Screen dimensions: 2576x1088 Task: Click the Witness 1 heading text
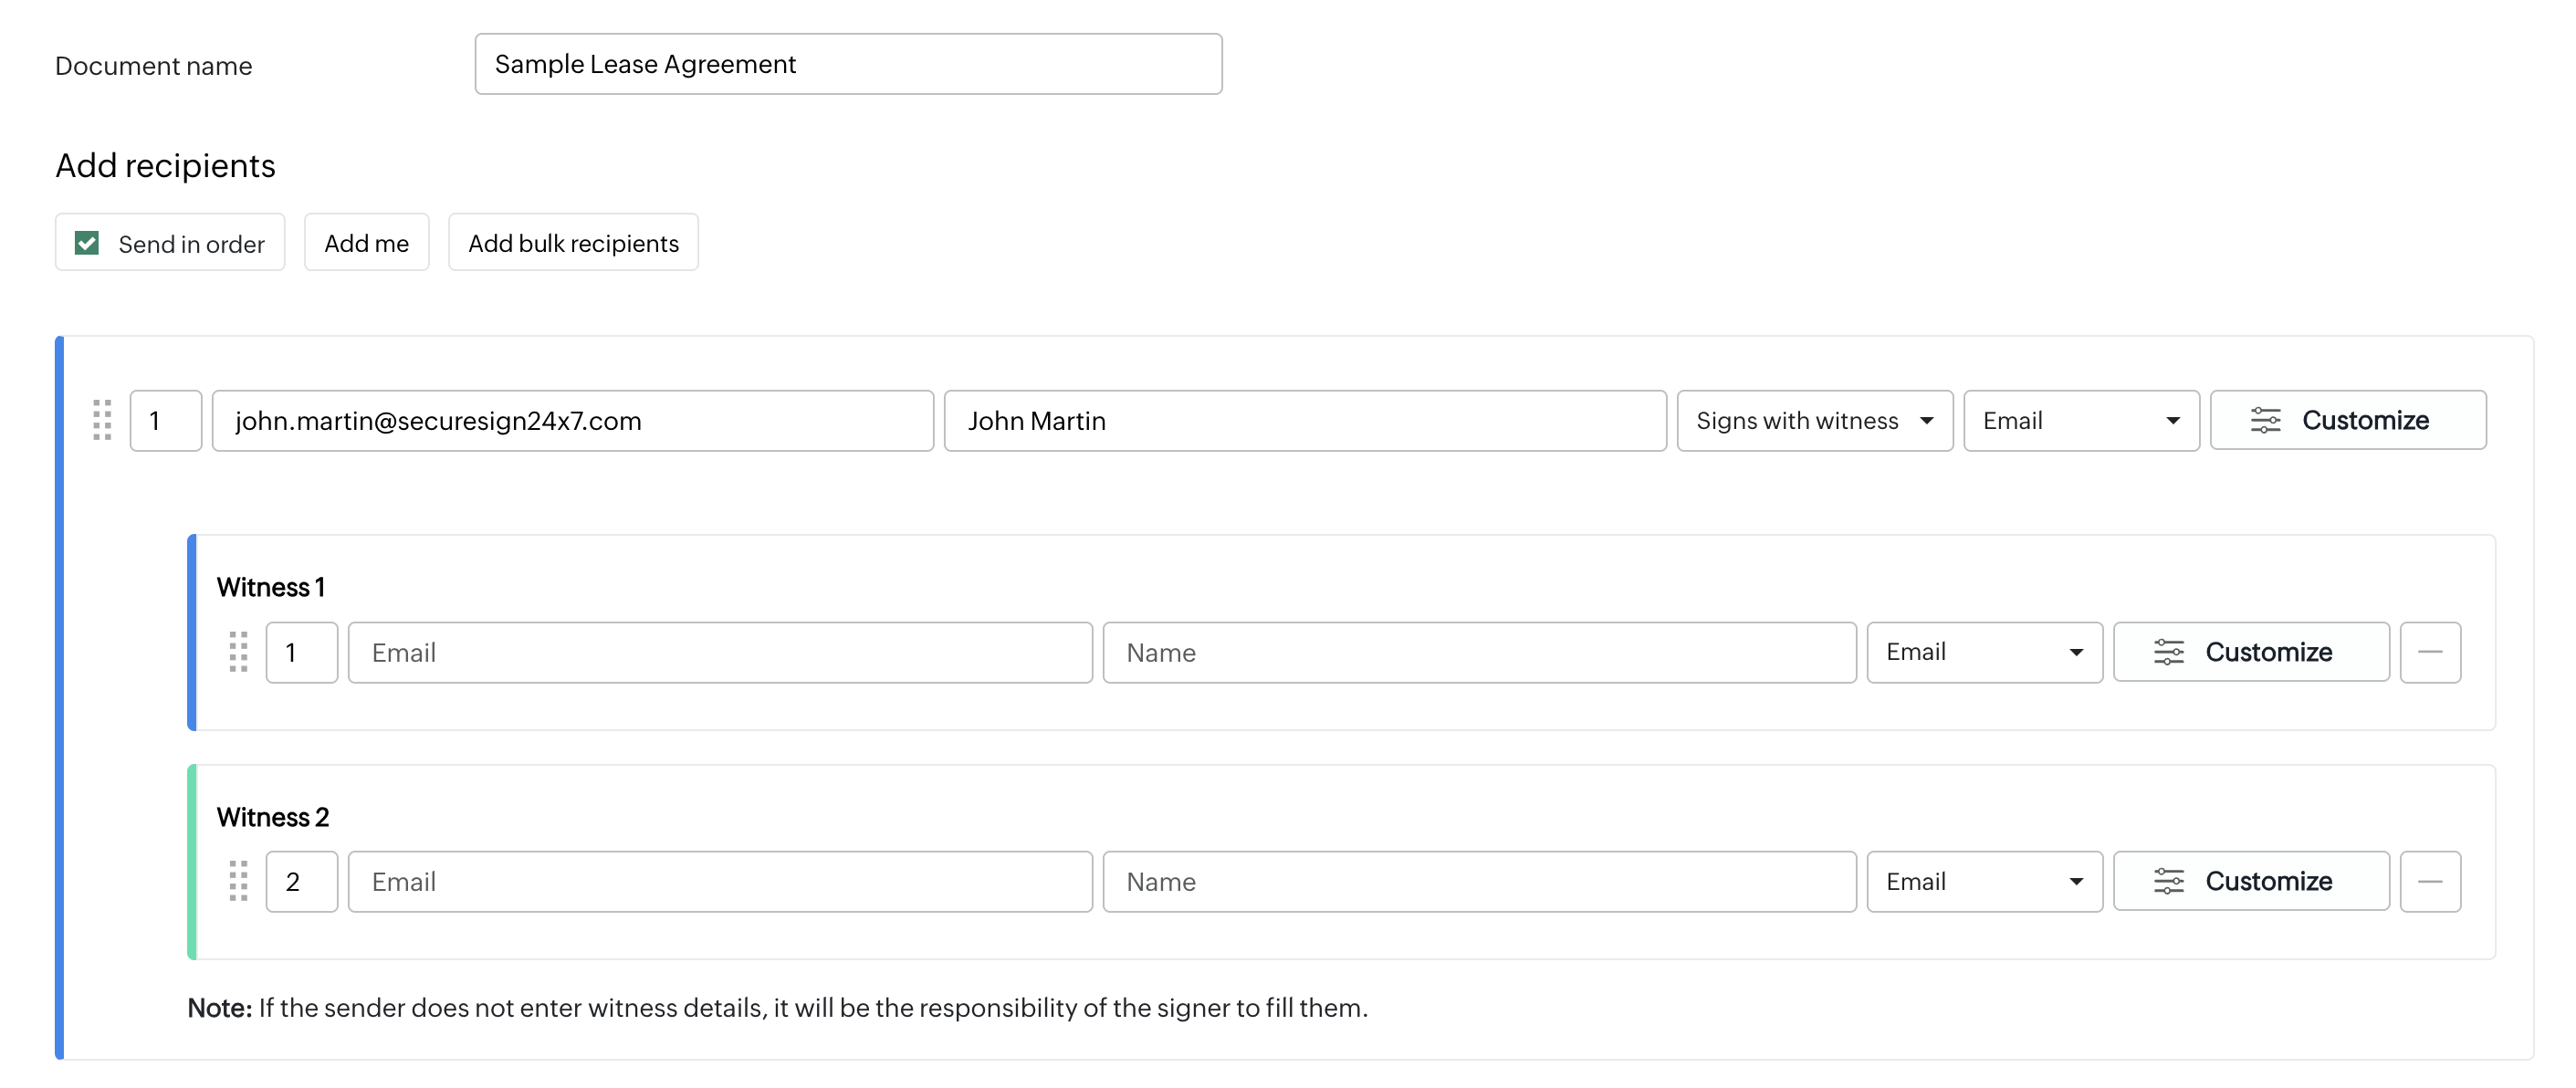pos(271,587)
